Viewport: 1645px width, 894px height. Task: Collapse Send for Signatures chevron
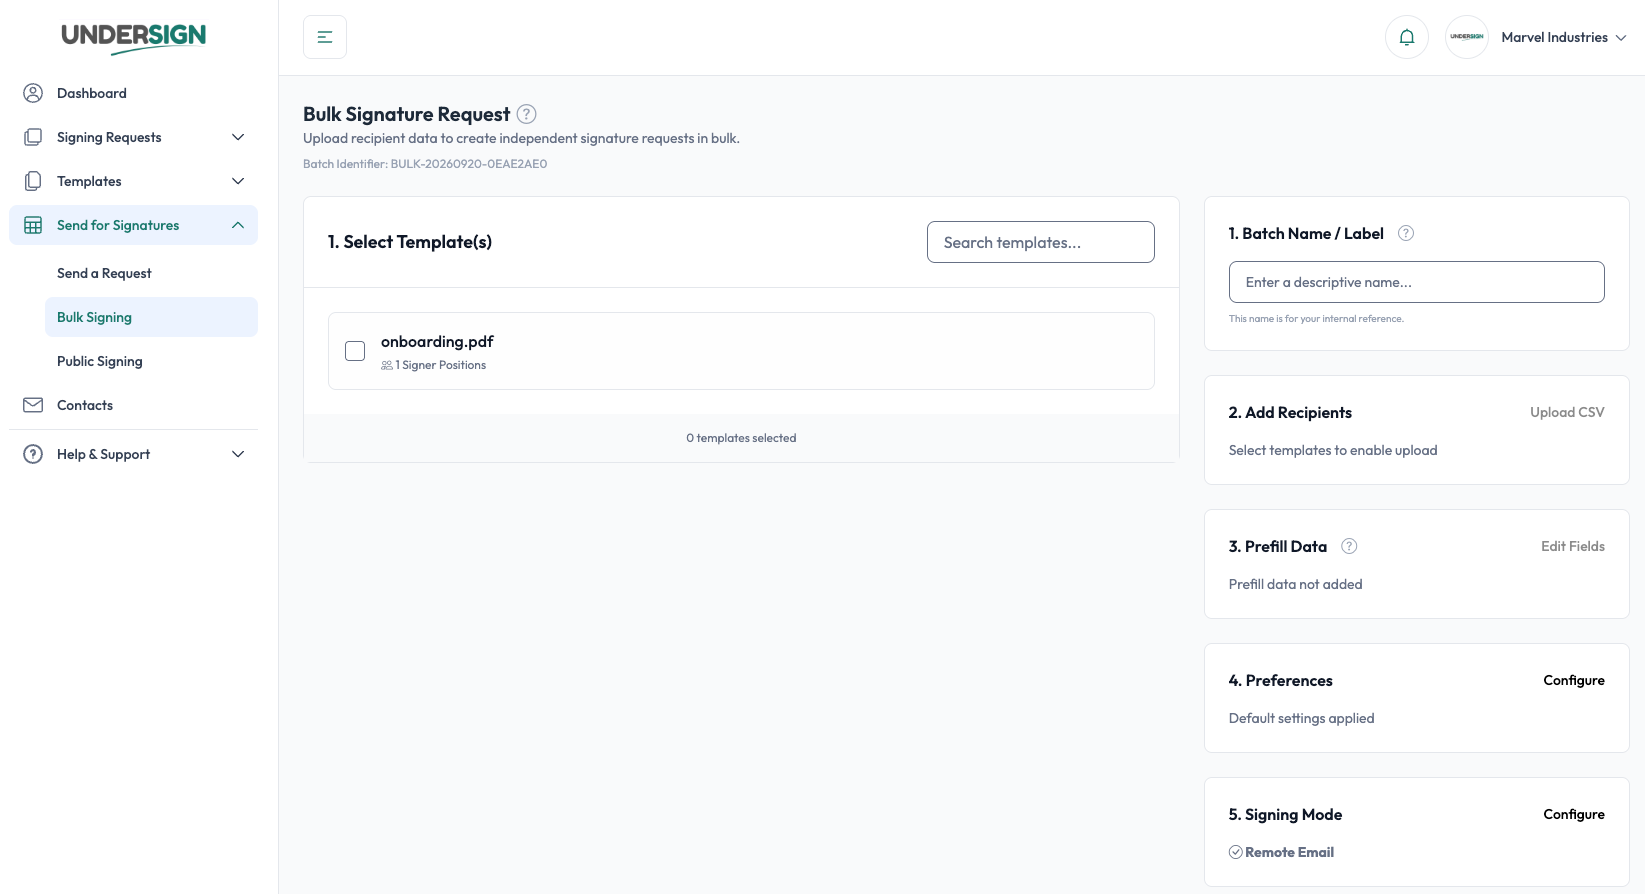[x=238, y=225]
